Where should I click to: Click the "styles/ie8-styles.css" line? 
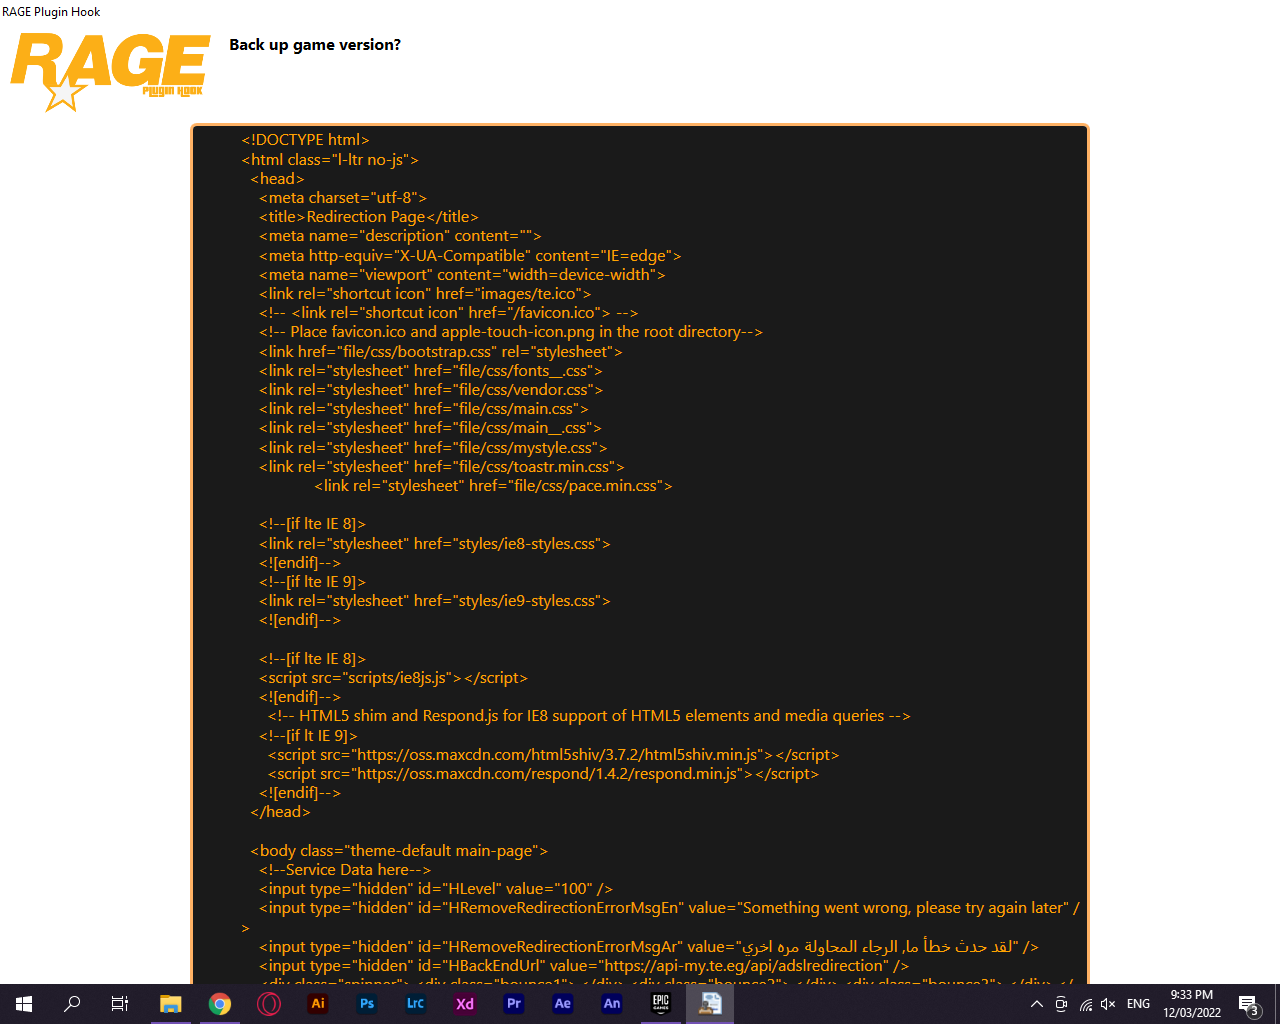435,544
